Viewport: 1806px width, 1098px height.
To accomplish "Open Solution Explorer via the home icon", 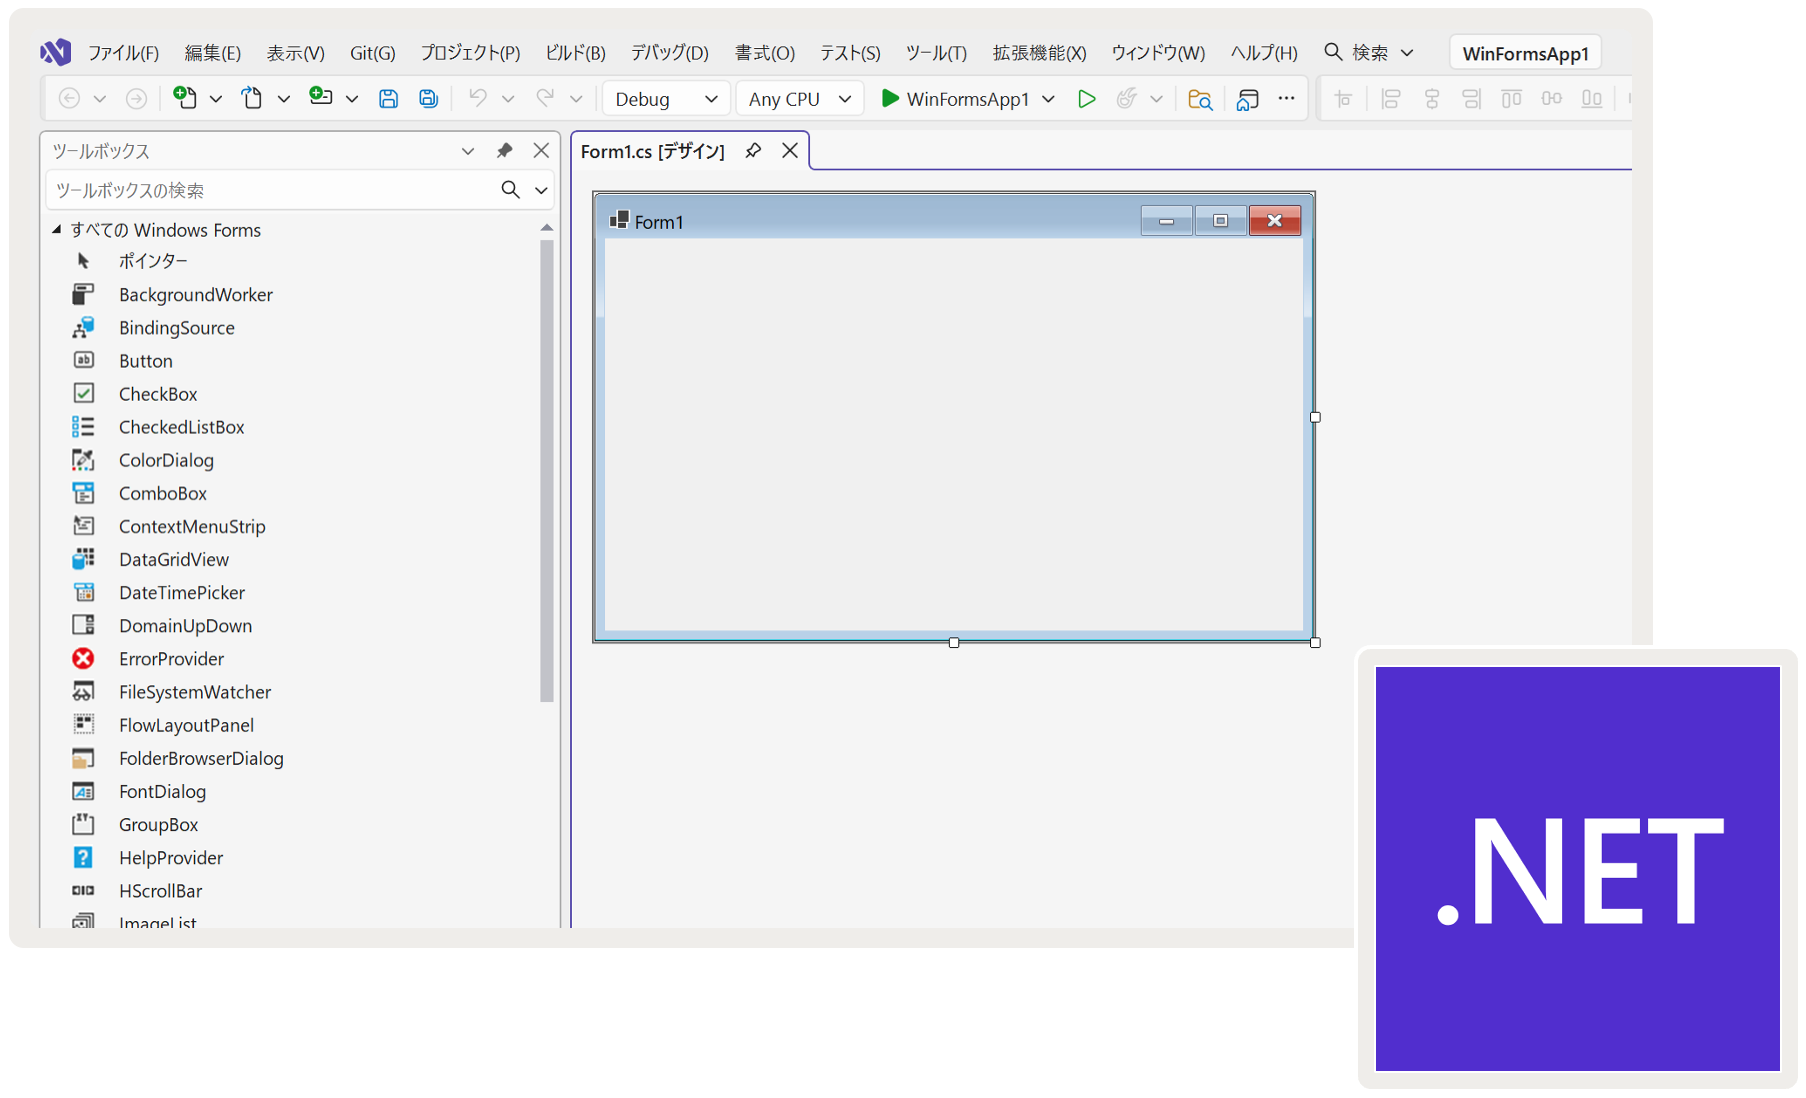I will point(1247,99).
